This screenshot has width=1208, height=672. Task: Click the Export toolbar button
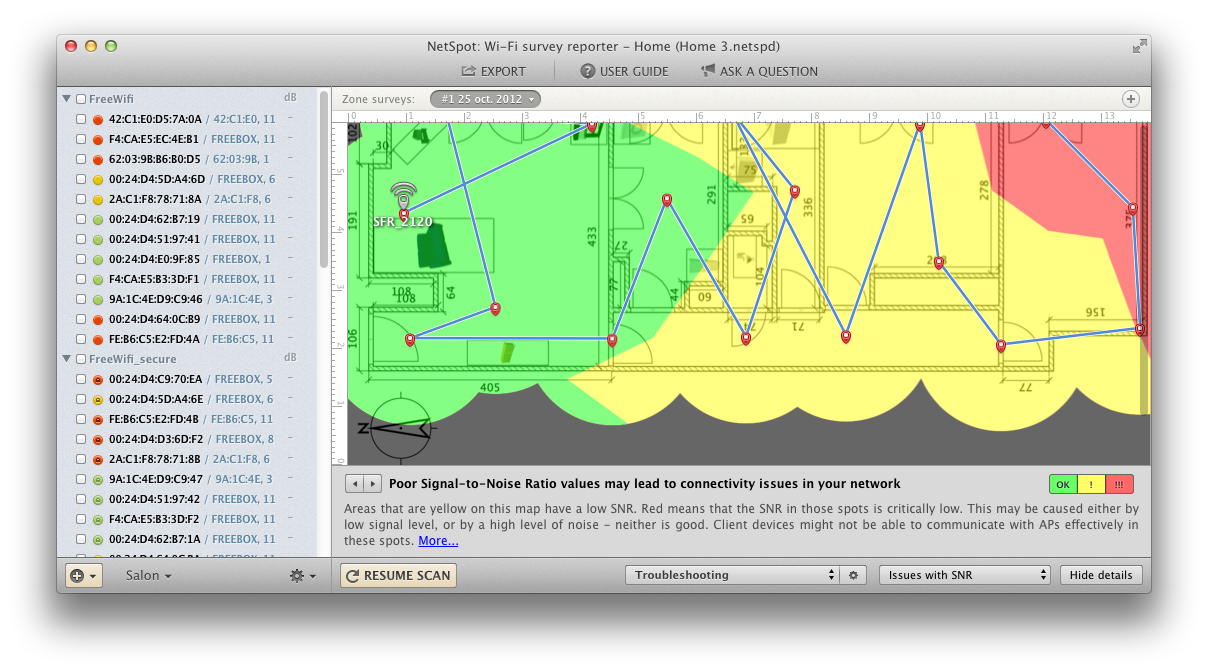pyautogui.click(x=493, y=71)
